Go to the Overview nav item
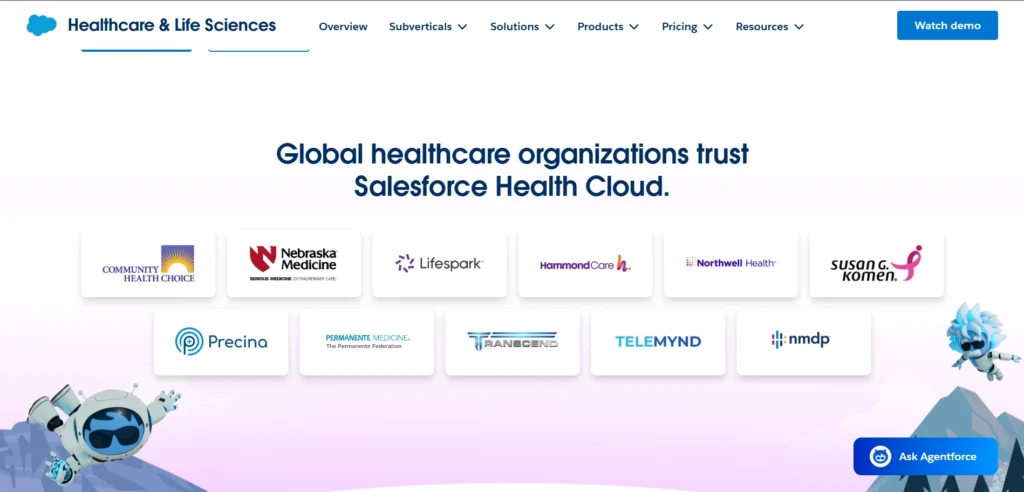Viewport: 1024px width, 492px height. (343, 27)
